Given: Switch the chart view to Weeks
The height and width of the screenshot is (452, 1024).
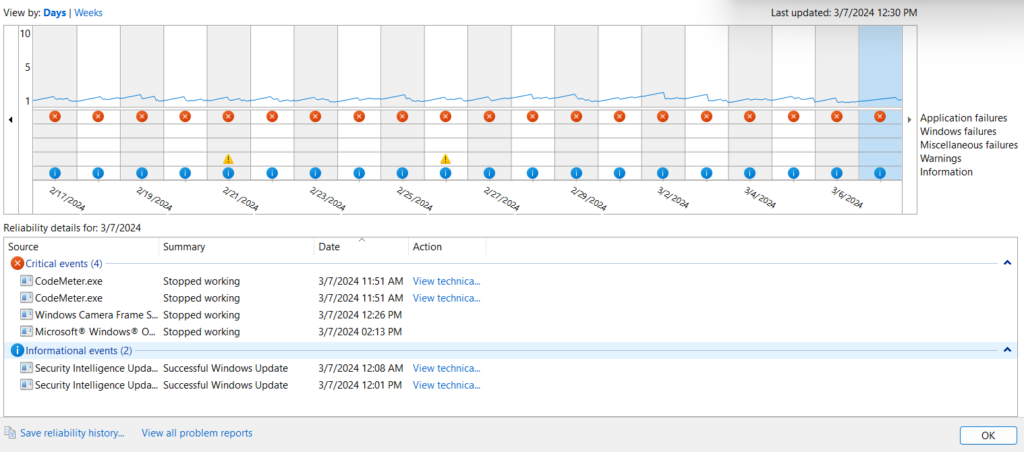Looking at the screenshot, I should (88, 13).
